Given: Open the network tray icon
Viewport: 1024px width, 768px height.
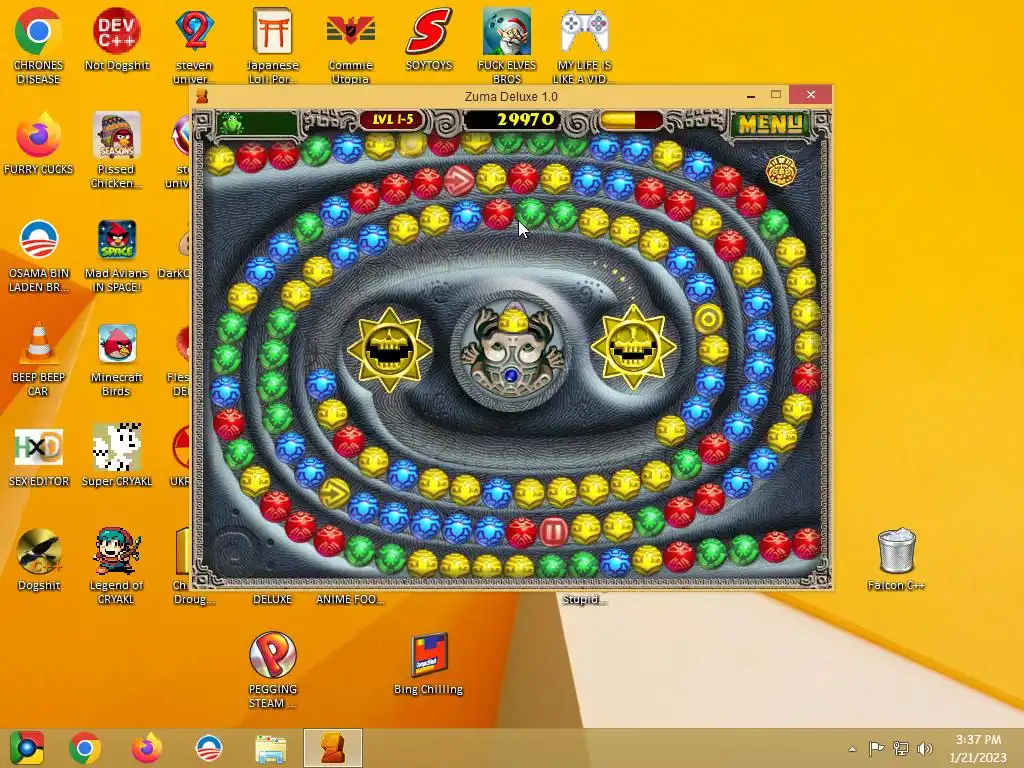Looking at the screenshot, I should click(x=901, y=748).
